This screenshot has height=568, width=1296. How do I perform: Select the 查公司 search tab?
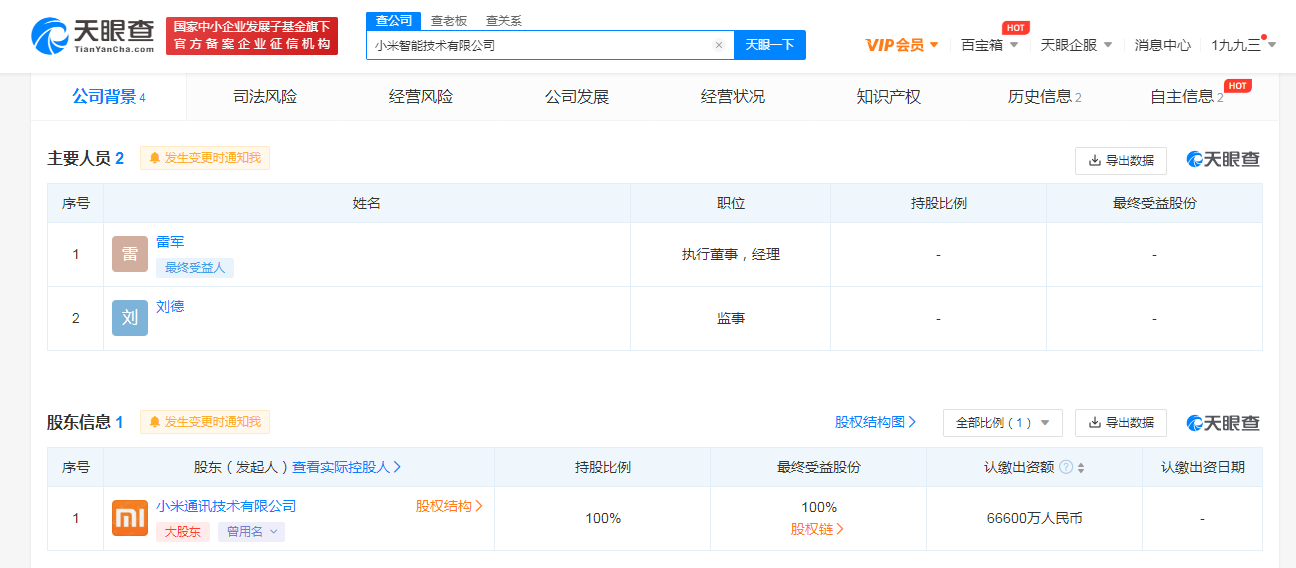[x=394, y=21]
